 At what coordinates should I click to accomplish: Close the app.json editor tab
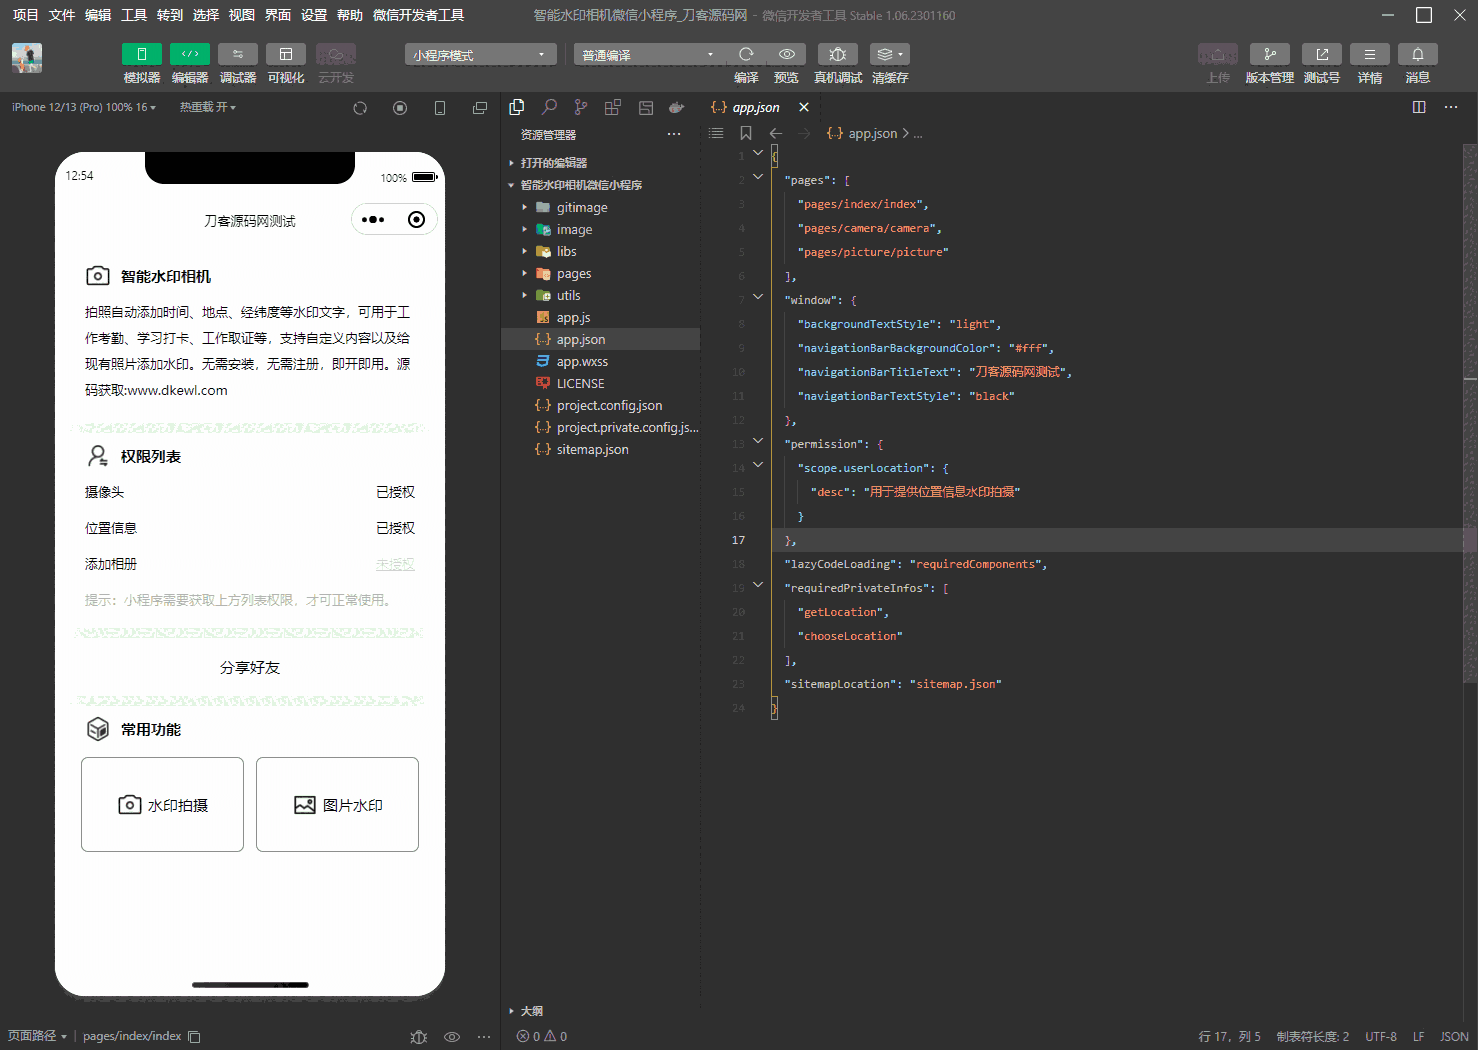[x=804, y=107]
